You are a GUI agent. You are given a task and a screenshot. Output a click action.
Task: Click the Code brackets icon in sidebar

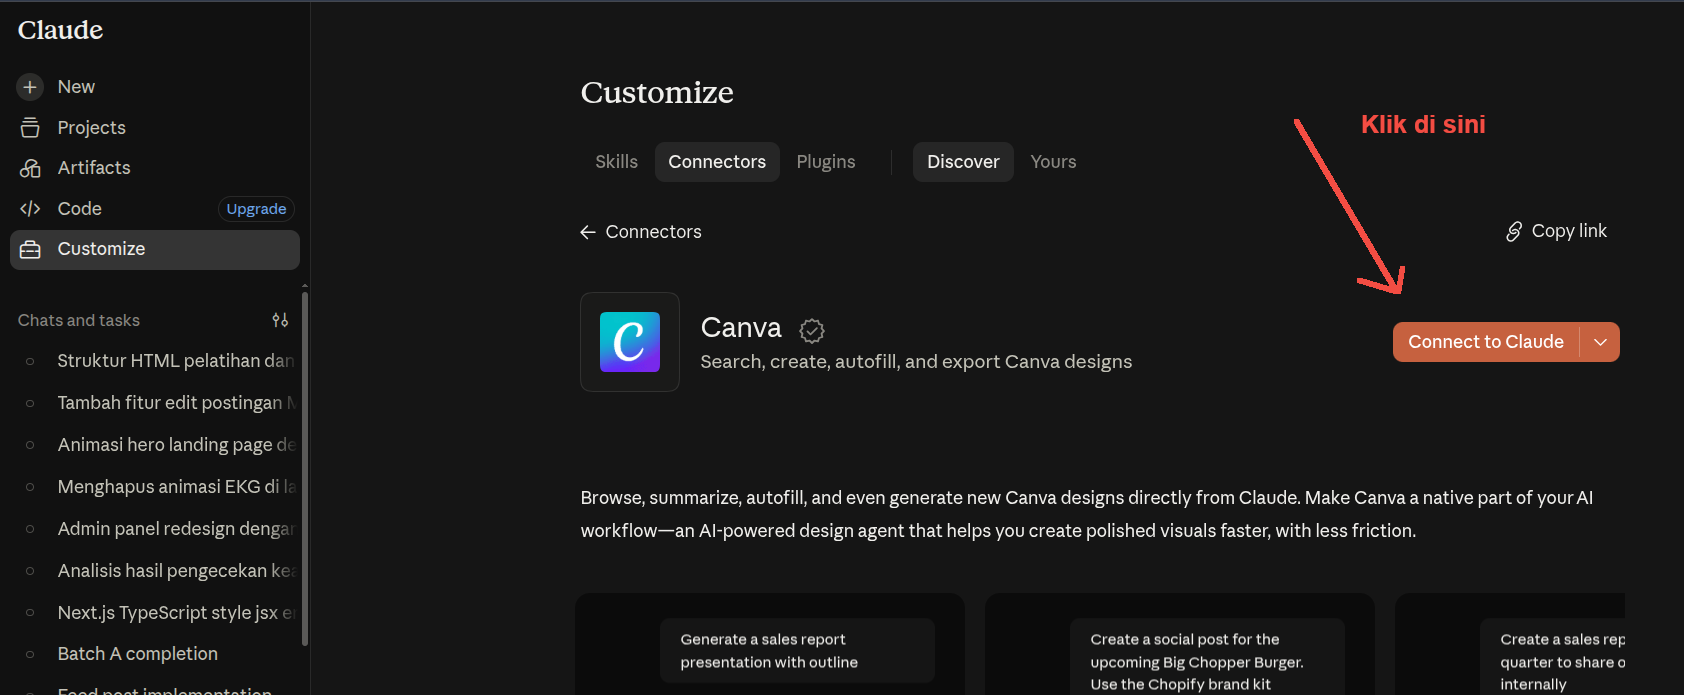[30, 209]
